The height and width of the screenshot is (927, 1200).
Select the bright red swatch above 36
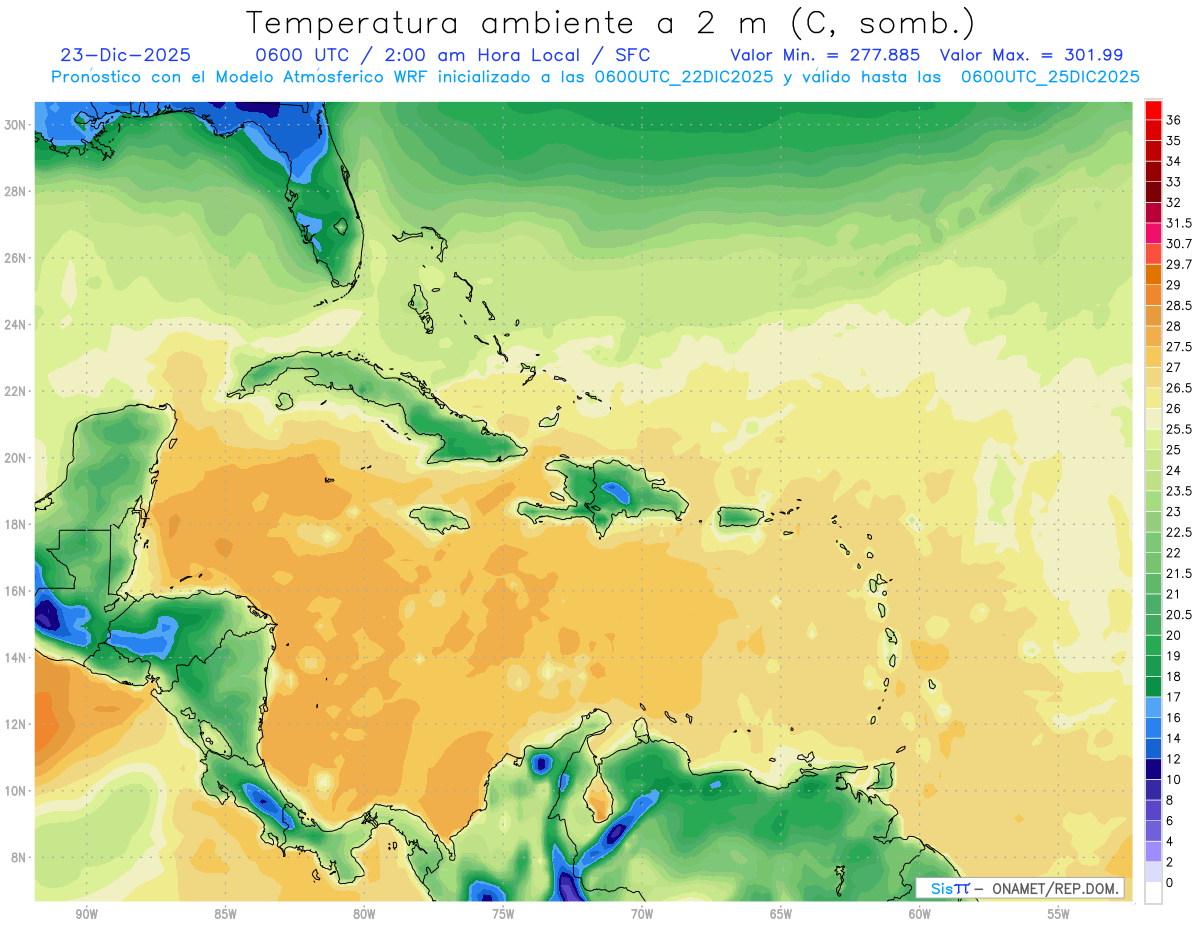pos(1153,111)
